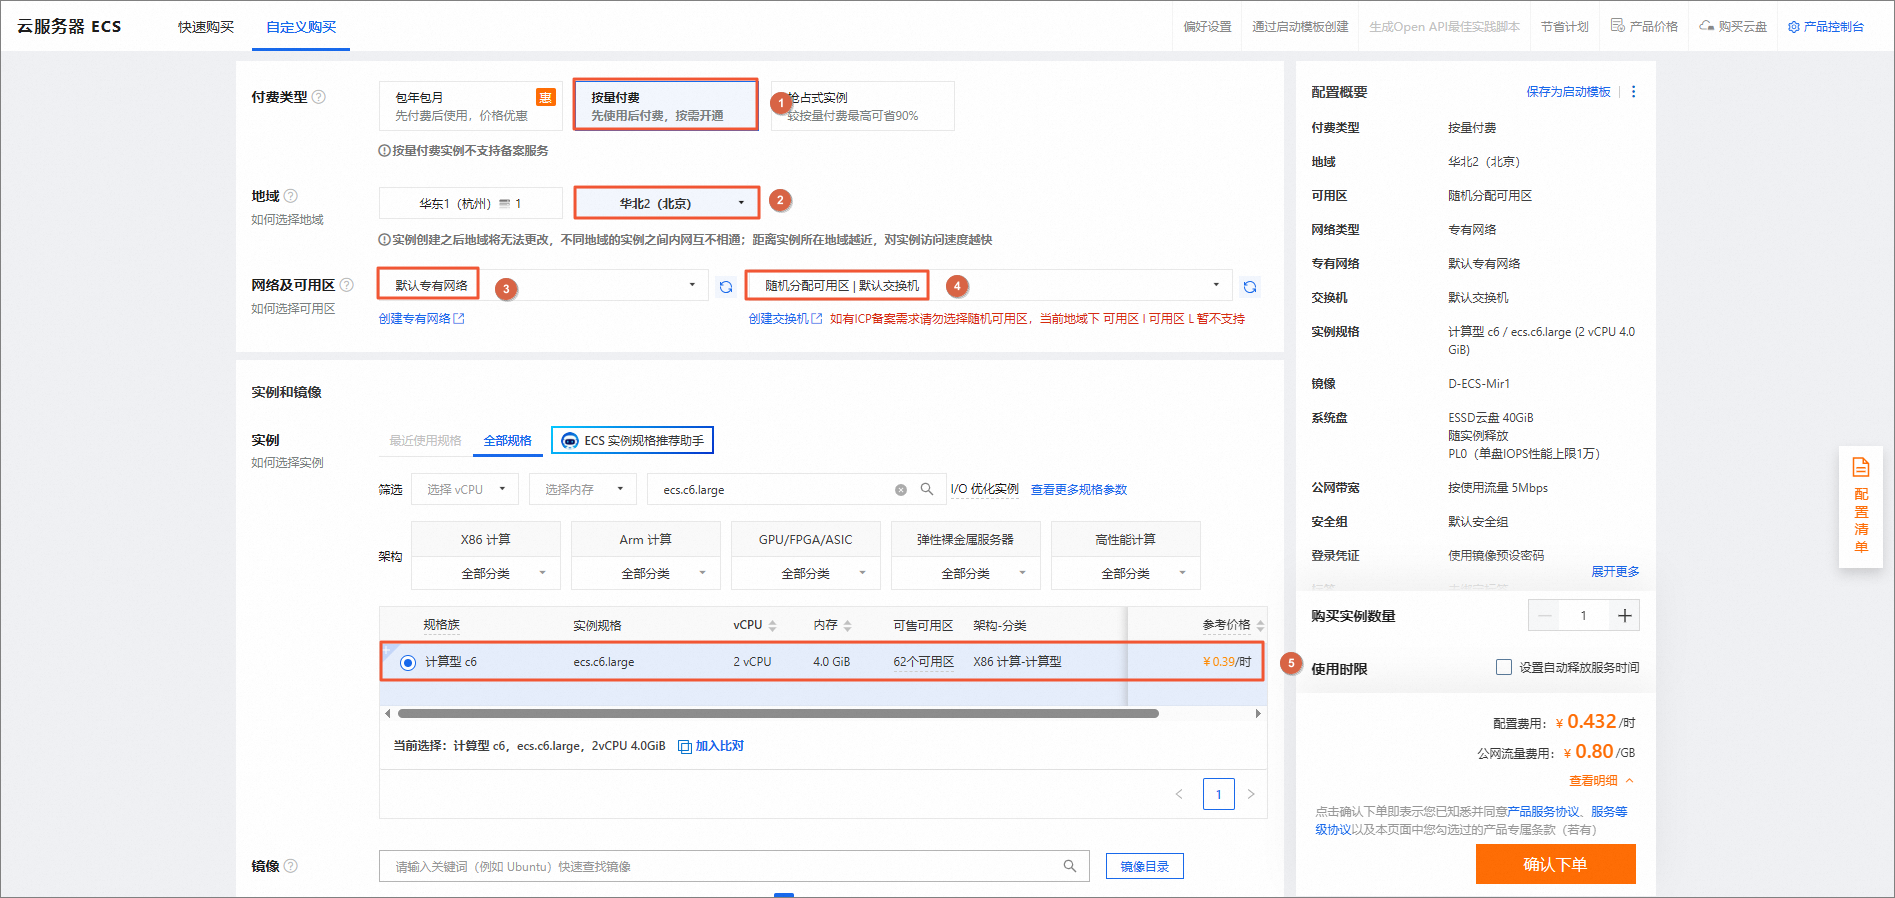The image size is (1895, 898).
Task: Refresh the vSwitch list
Action: click(x=1250, y=287)
